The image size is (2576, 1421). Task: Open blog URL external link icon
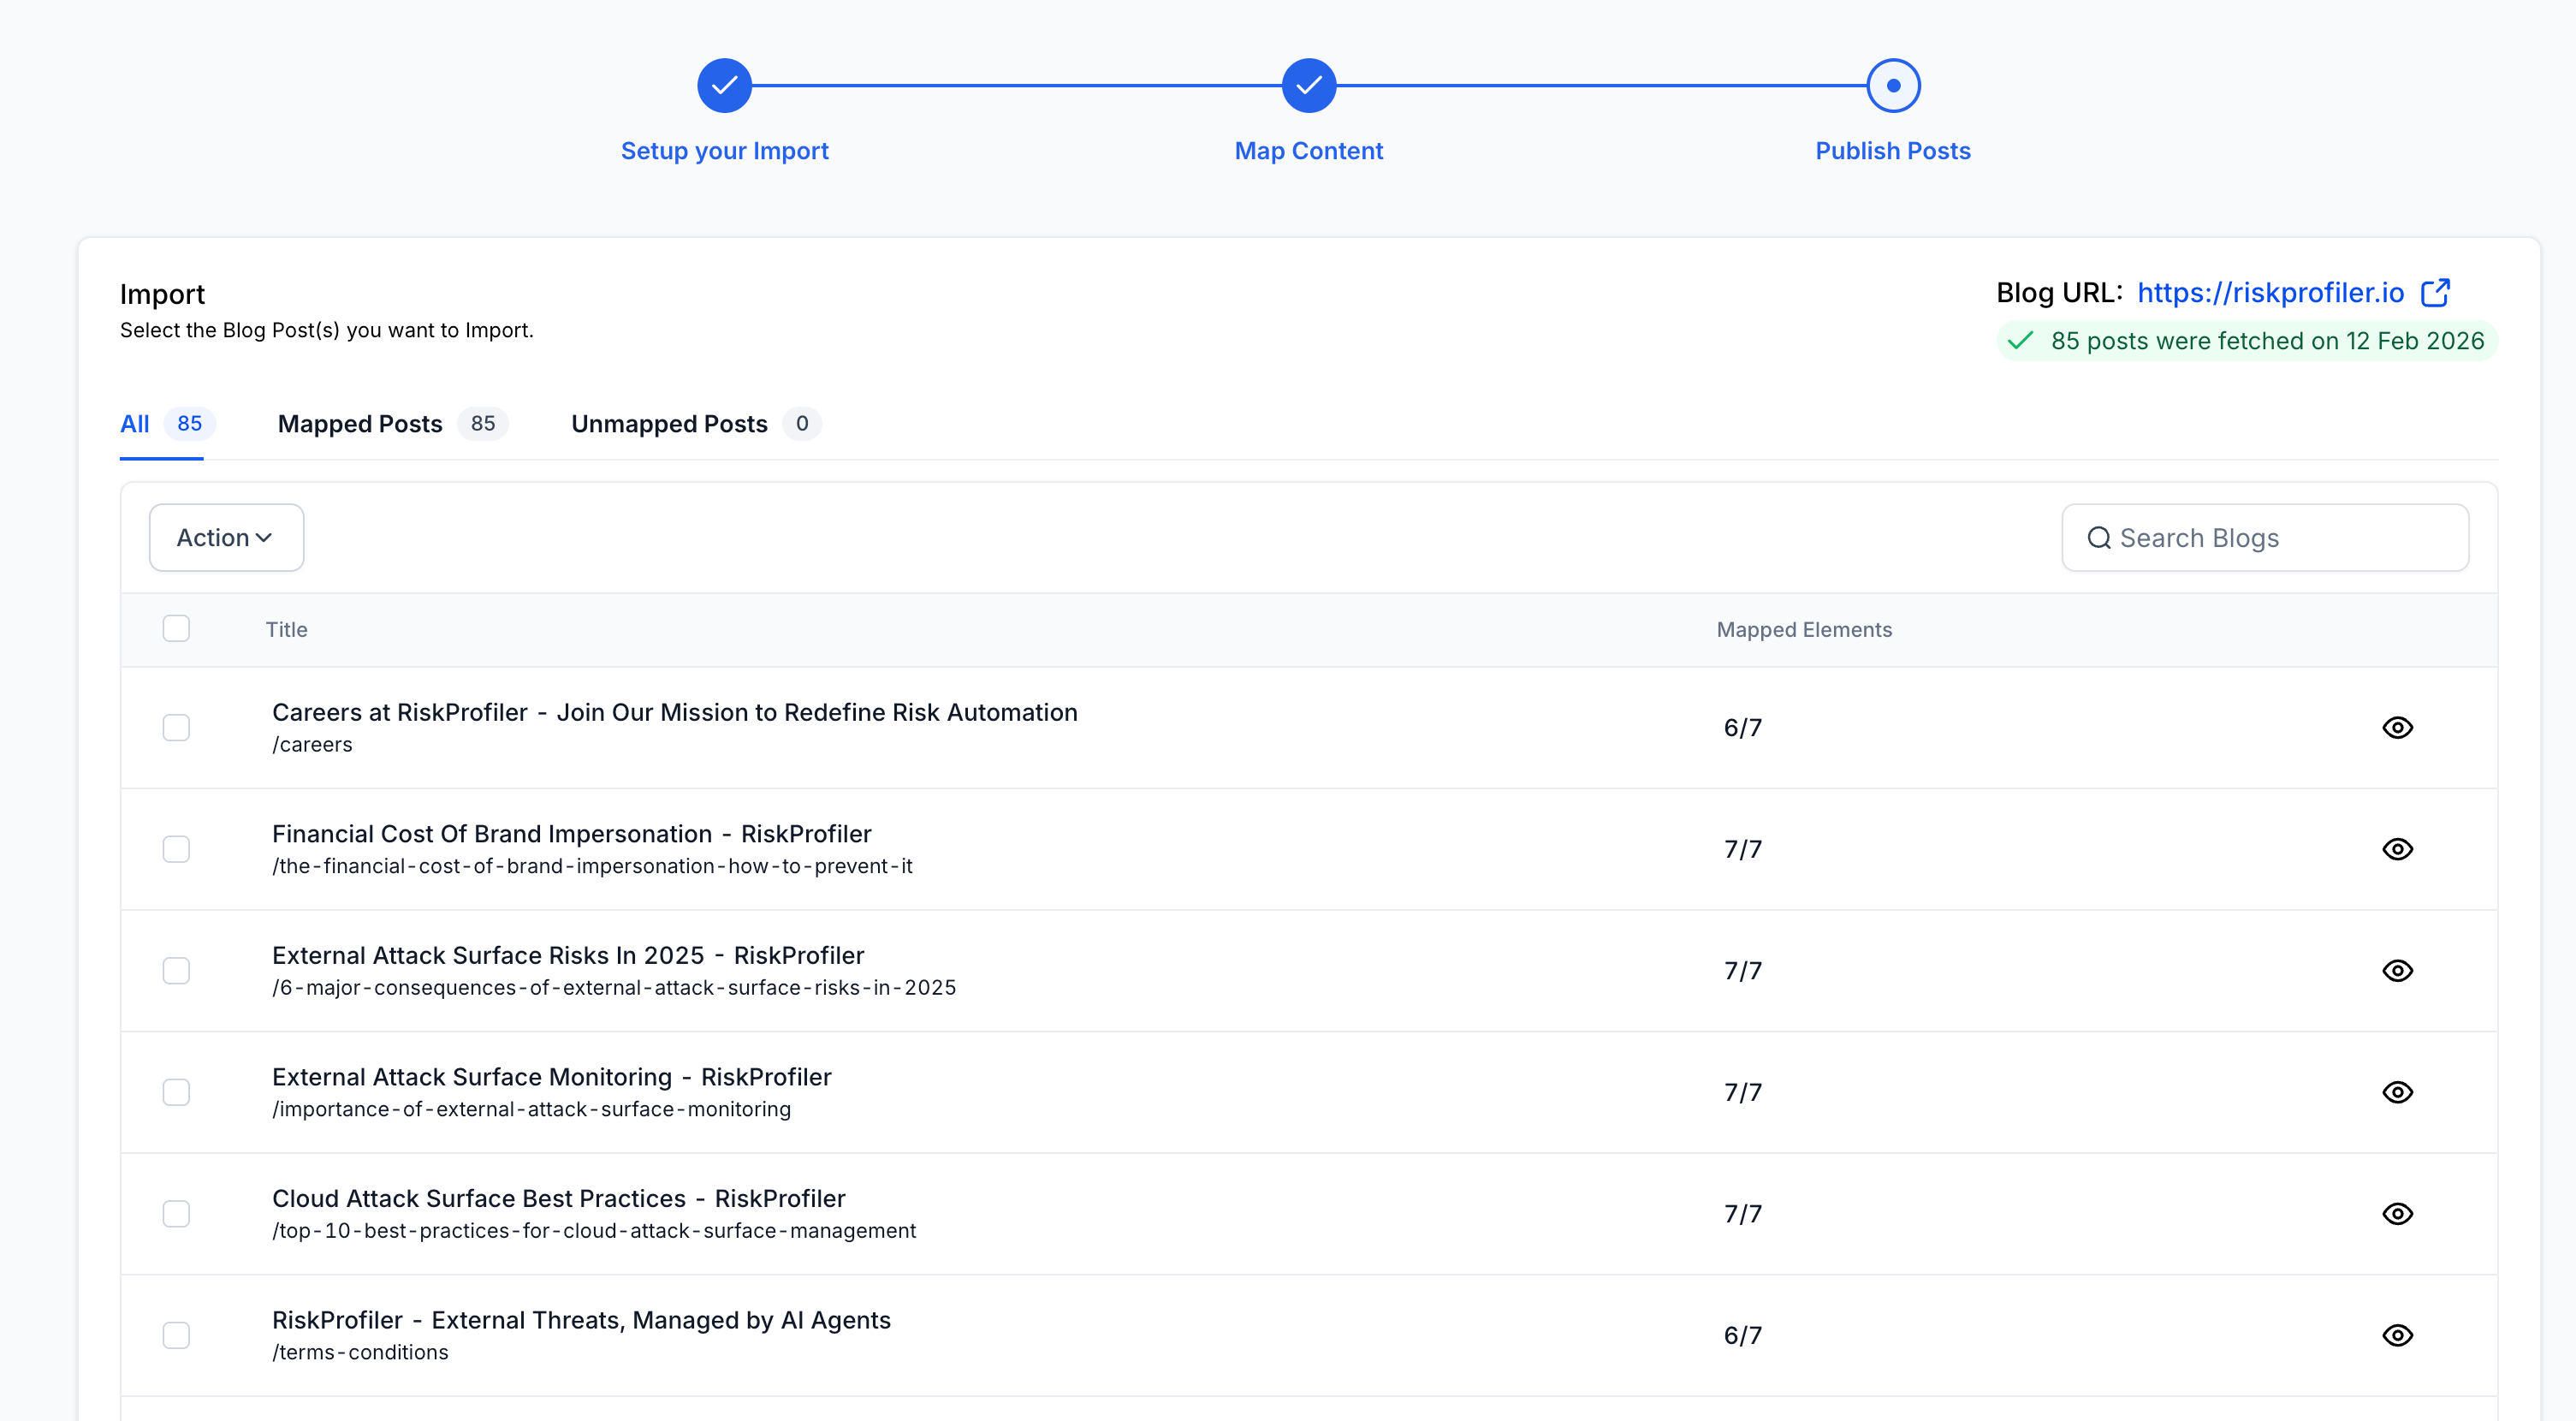pos(2435,292)
